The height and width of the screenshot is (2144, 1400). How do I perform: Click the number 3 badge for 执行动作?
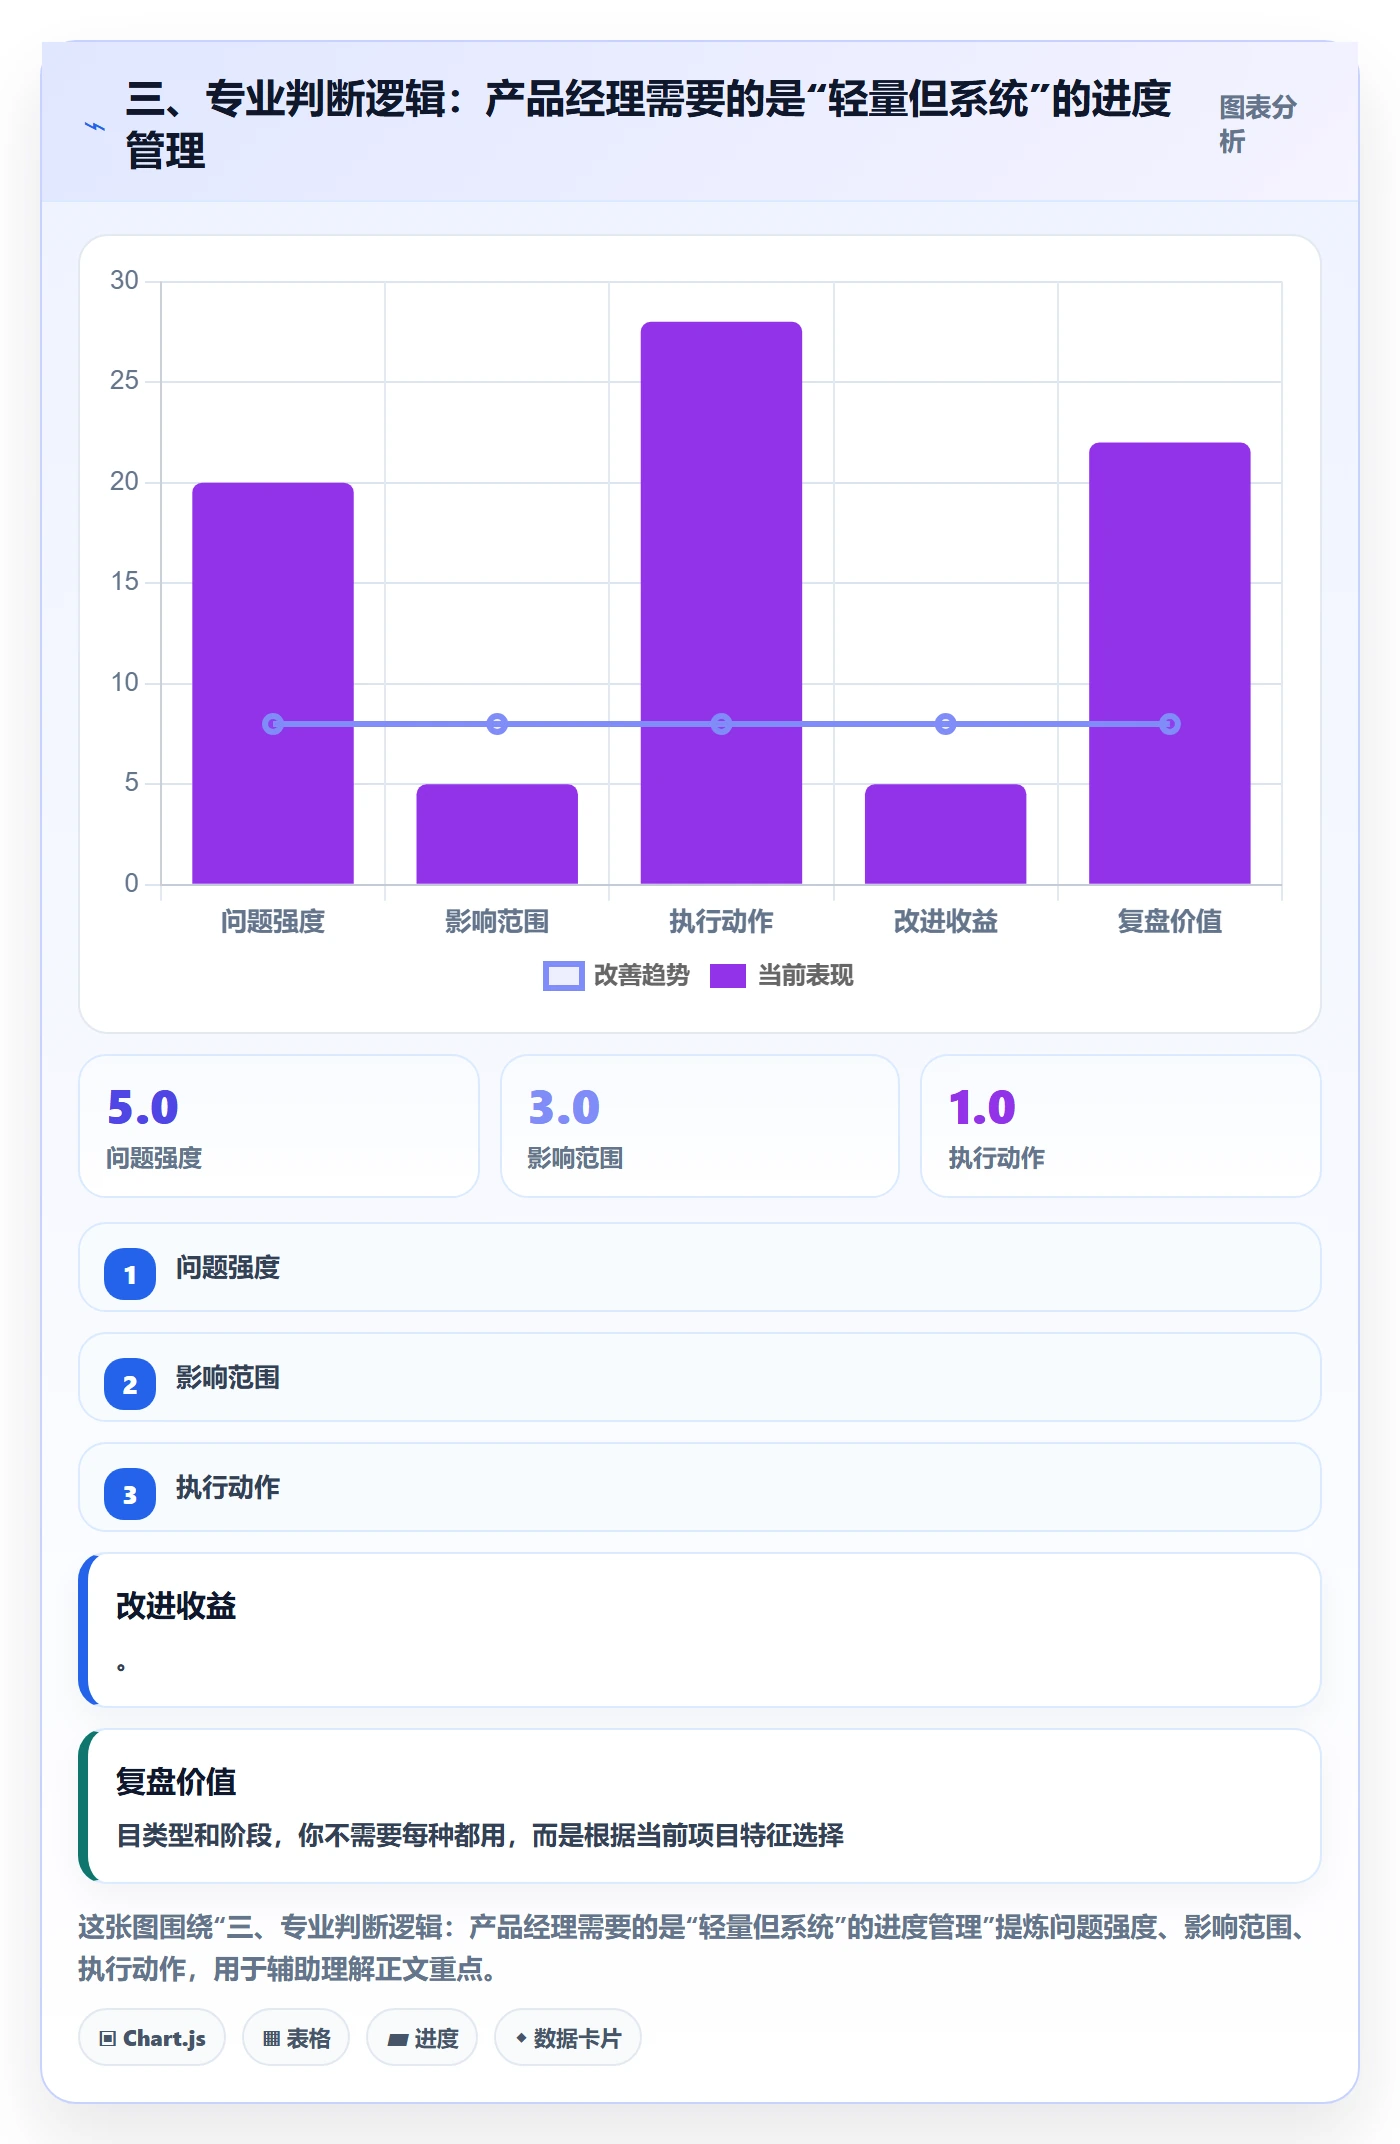point(130,1494)
